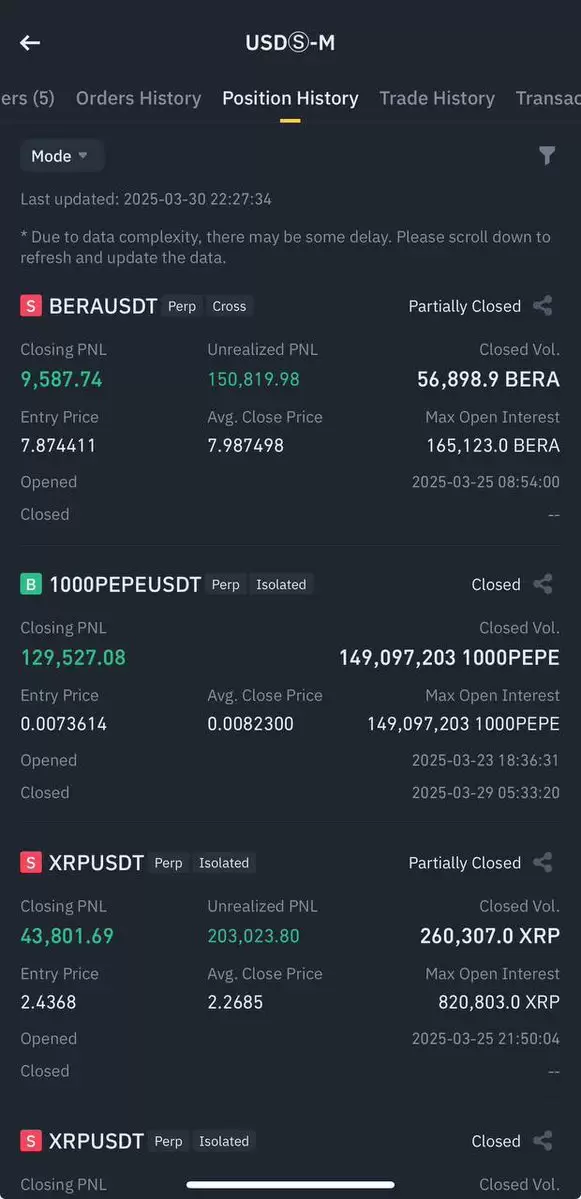Share the partially closed XRPUSDT position
Screen dimensions: 581x1199
point(543,863)
